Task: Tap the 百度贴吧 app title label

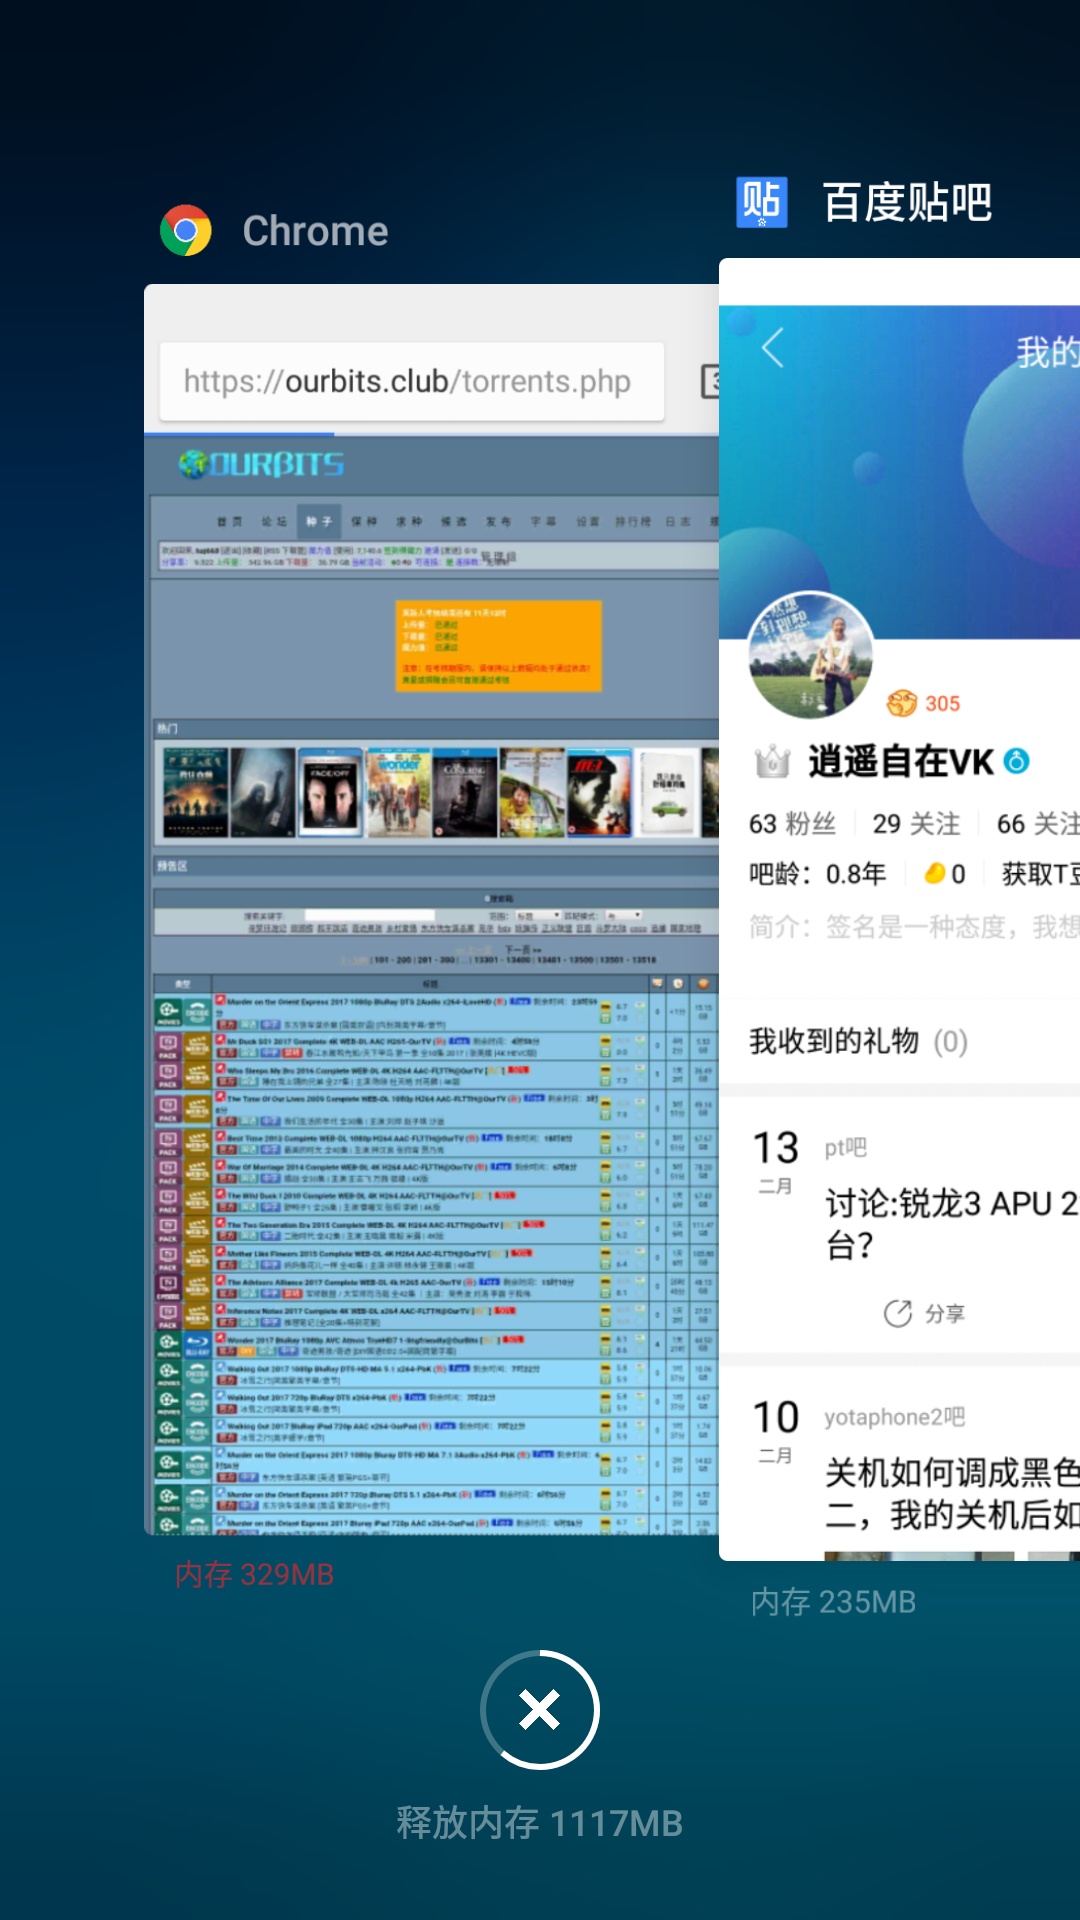Action: 907,202
